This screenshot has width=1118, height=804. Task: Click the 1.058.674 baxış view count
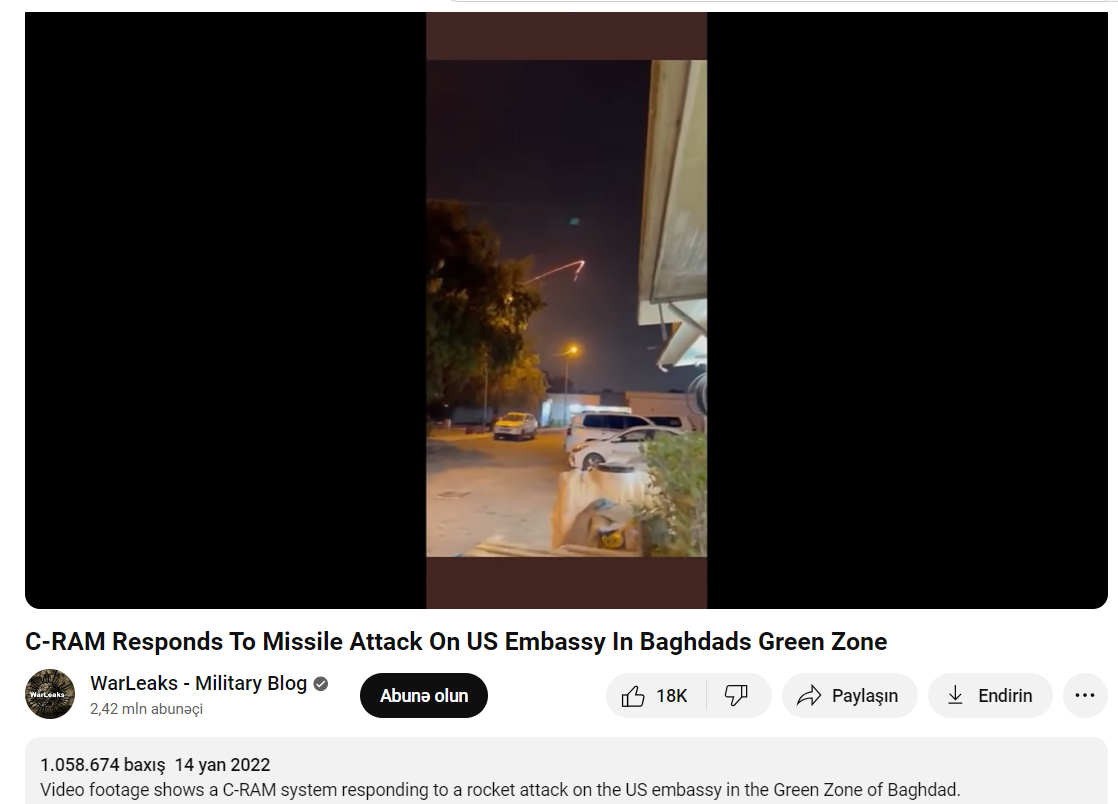click(103, 765)
